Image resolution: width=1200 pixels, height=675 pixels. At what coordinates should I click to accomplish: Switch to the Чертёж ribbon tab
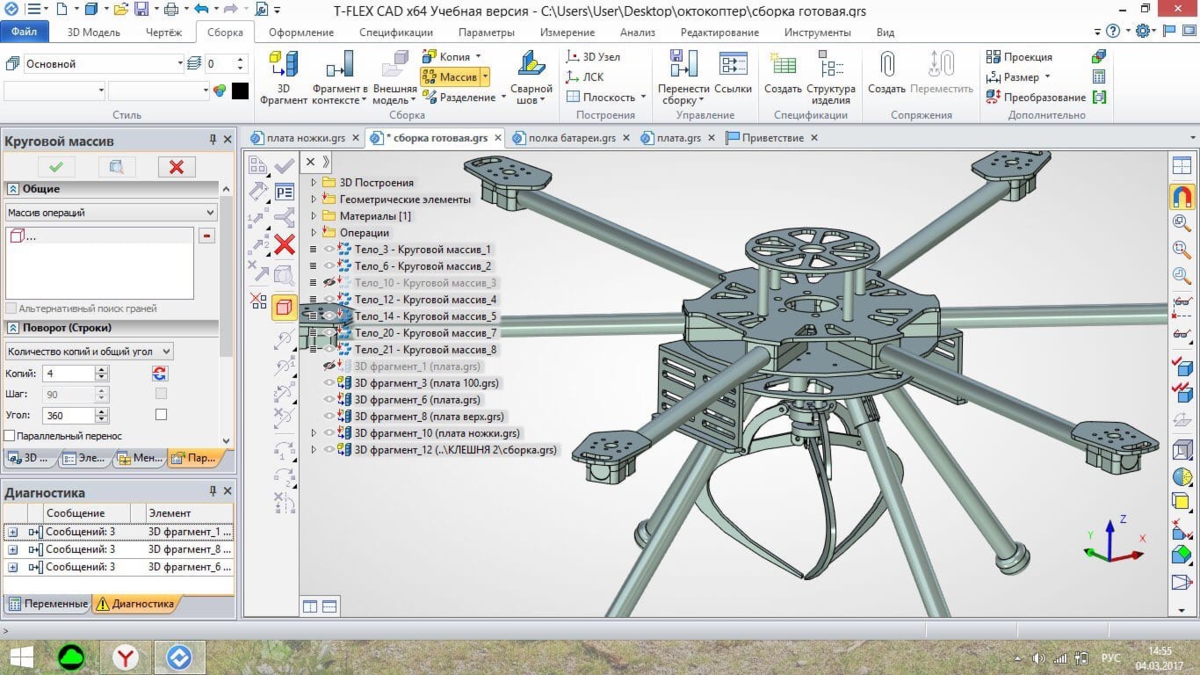(x=164, y=32)
